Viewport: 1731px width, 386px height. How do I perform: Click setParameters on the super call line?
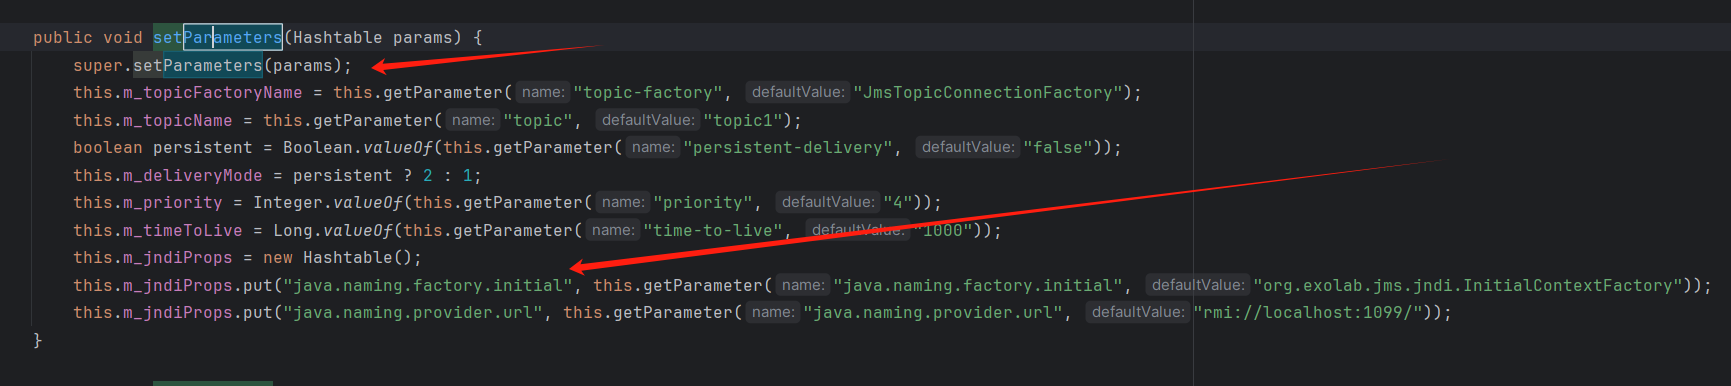(x=198, y=65)
